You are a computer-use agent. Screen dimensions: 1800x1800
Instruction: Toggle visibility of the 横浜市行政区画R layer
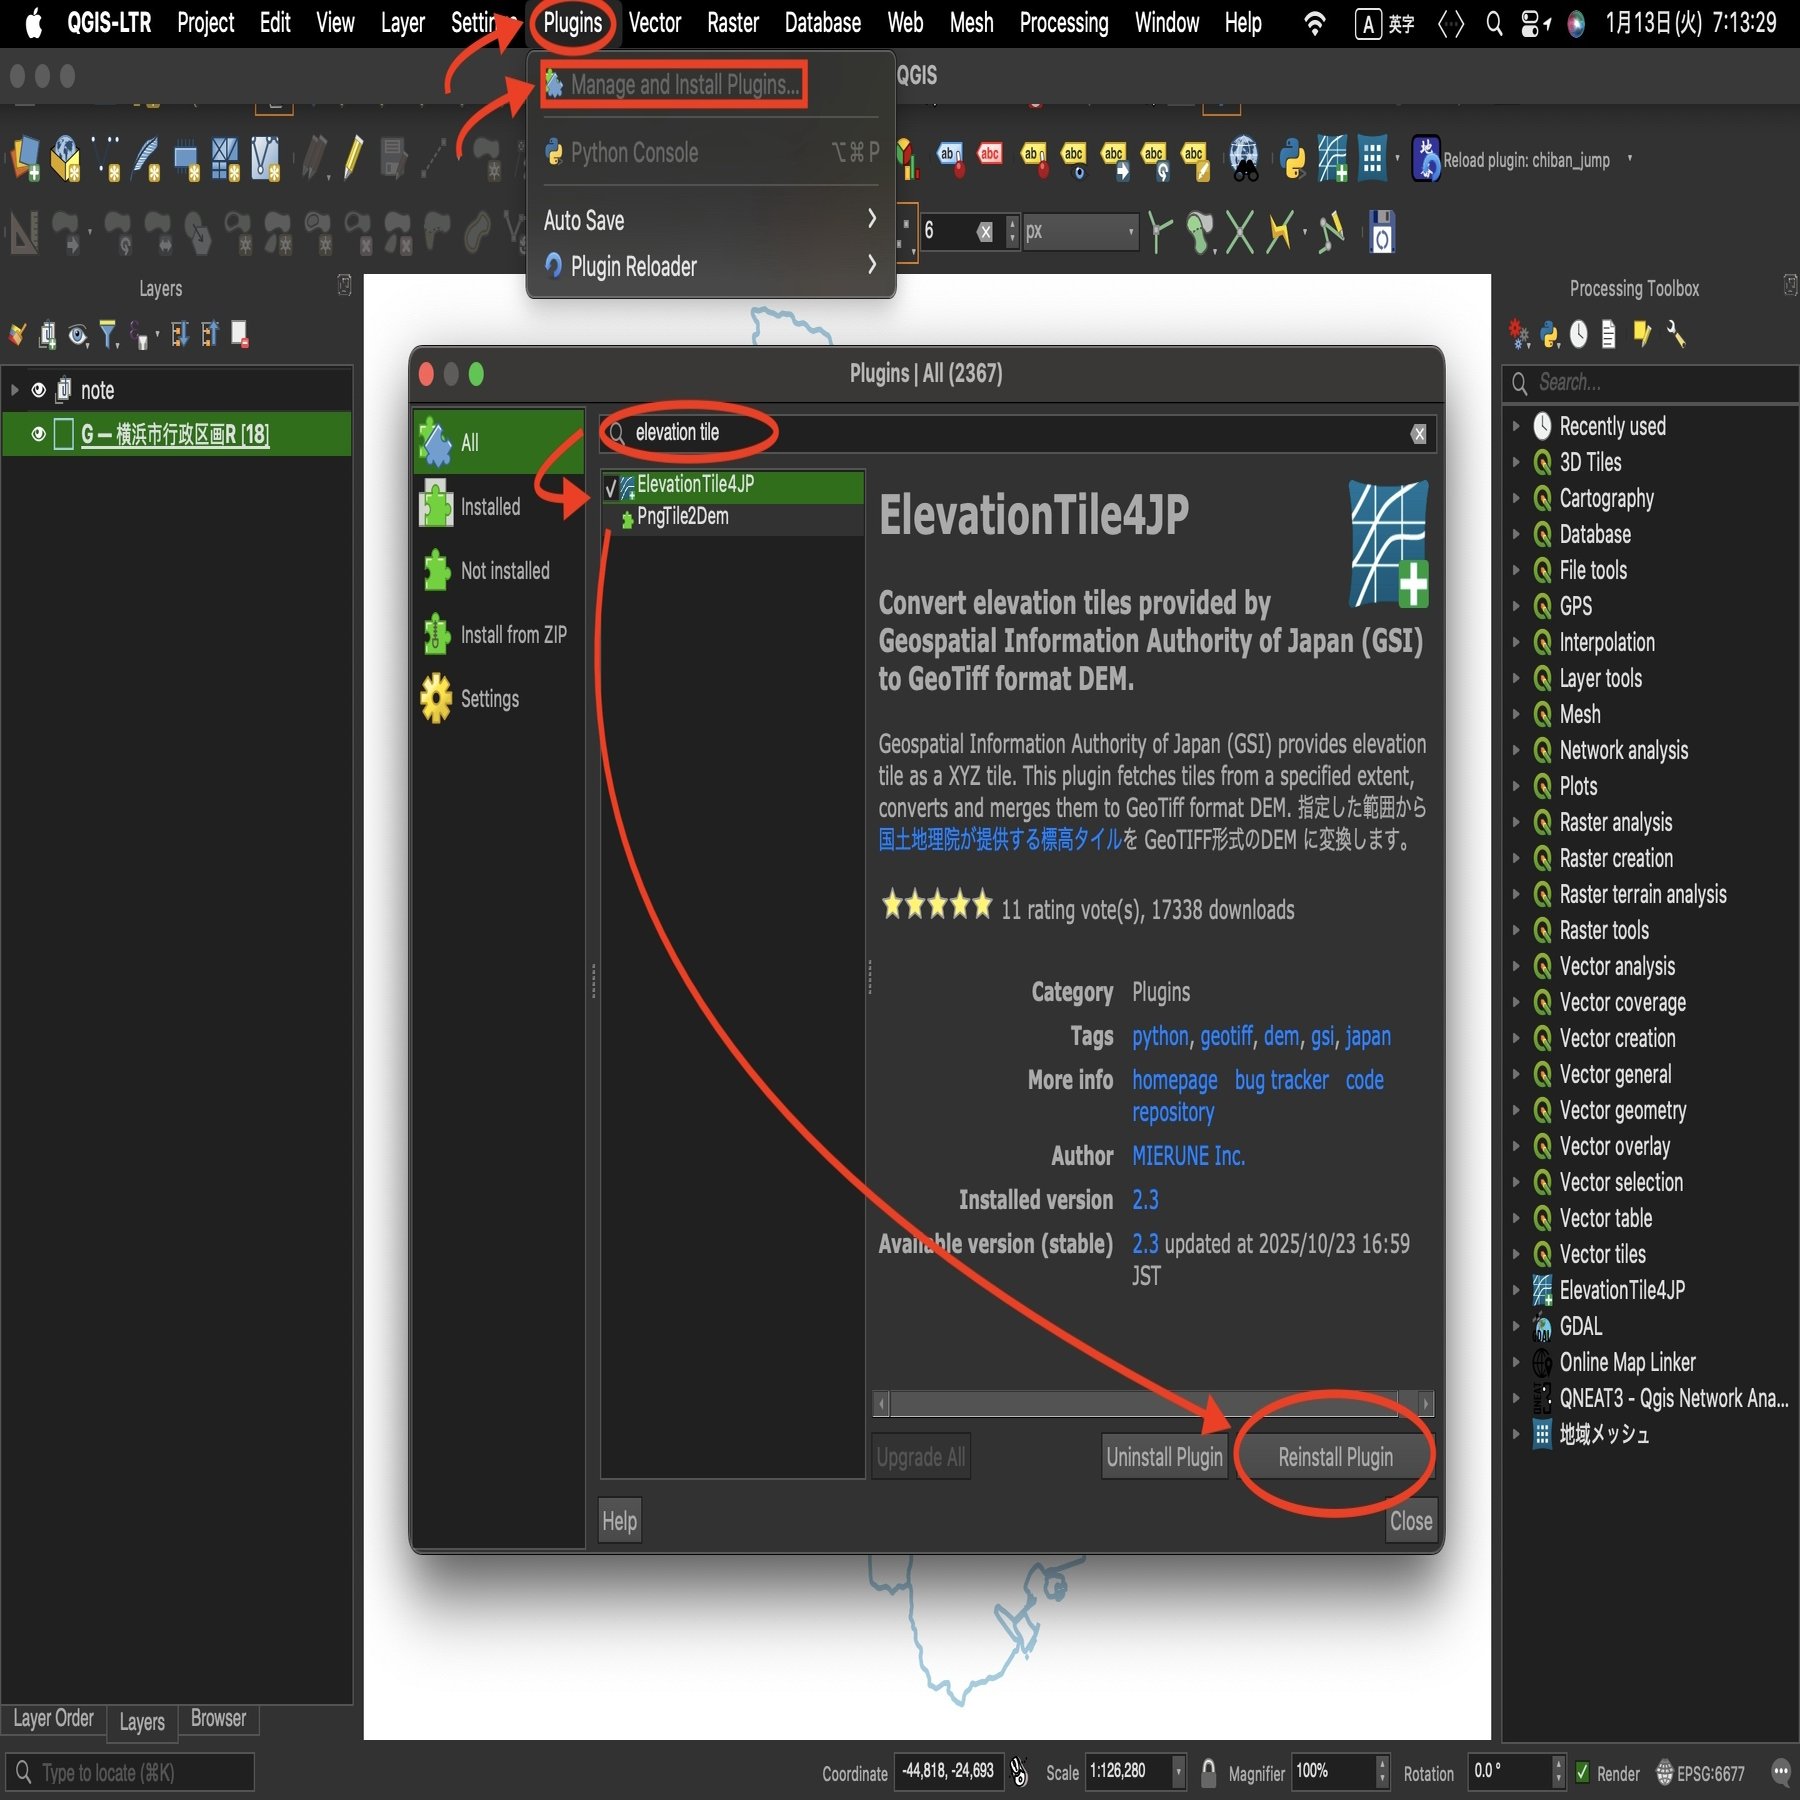[39, 434]
